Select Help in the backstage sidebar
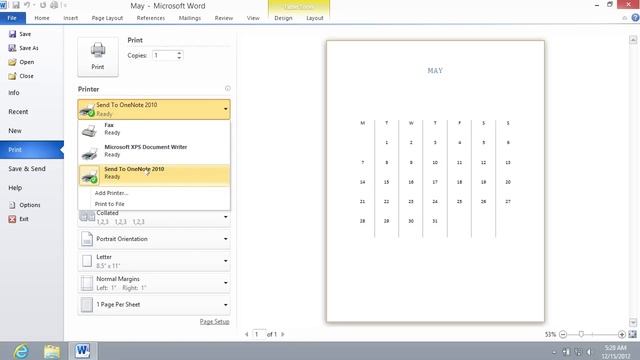The width and height of the screenshot is (640, 360). tap(15, 188)
